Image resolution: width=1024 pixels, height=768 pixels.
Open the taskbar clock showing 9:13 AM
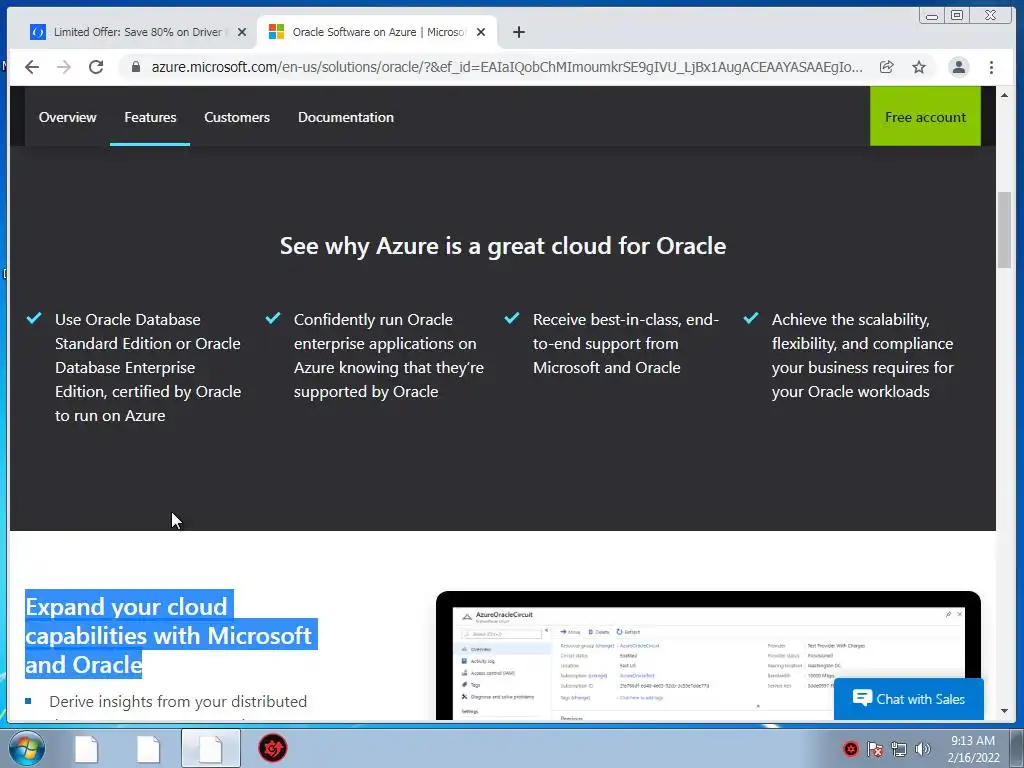tap(973, 749)
